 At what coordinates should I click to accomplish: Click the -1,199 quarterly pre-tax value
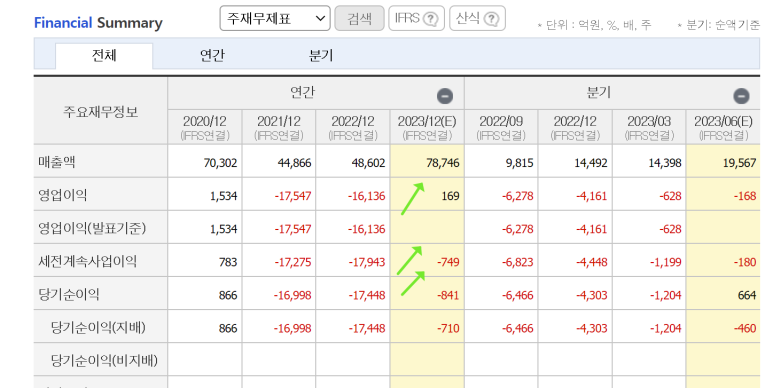(666, 262)
